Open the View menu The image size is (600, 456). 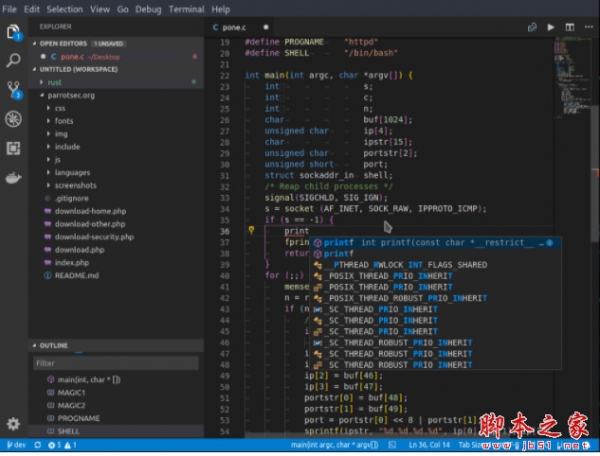(x=100, y=9)
